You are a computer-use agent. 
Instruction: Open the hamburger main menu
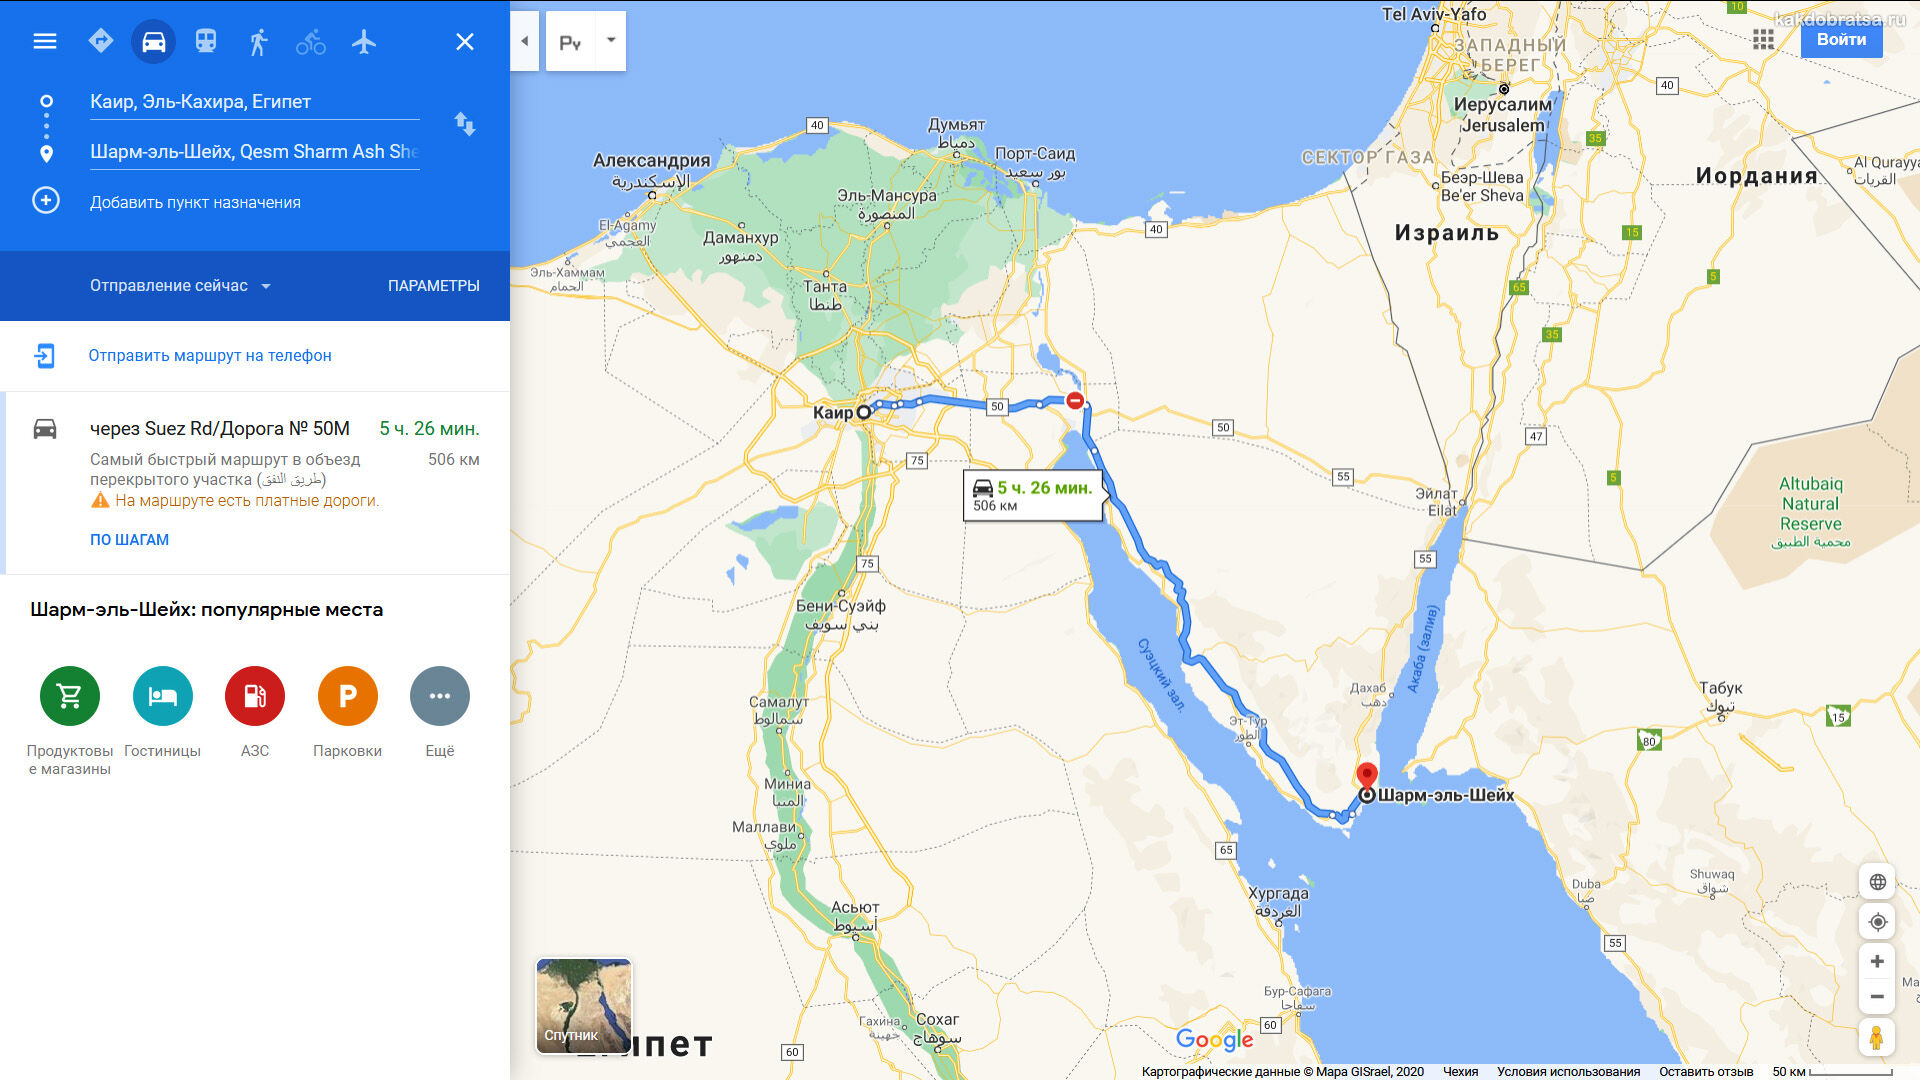pos(45,41)
